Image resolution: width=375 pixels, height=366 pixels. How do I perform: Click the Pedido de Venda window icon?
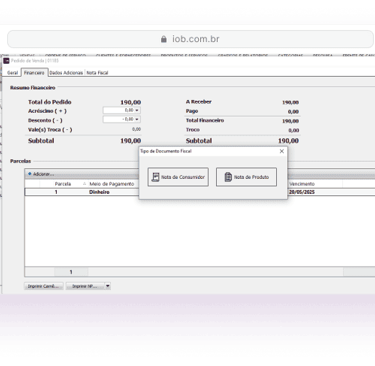[x=6, y=61]
